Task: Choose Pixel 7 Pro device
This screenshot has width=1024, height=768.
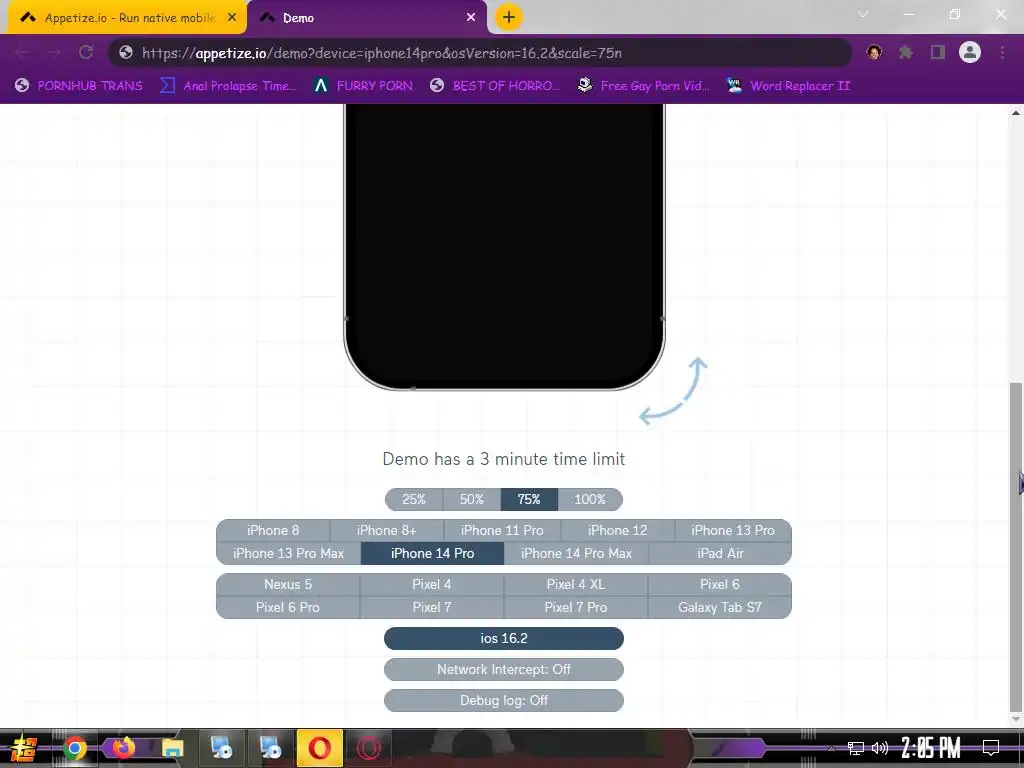Action: (x=576, y=607)
